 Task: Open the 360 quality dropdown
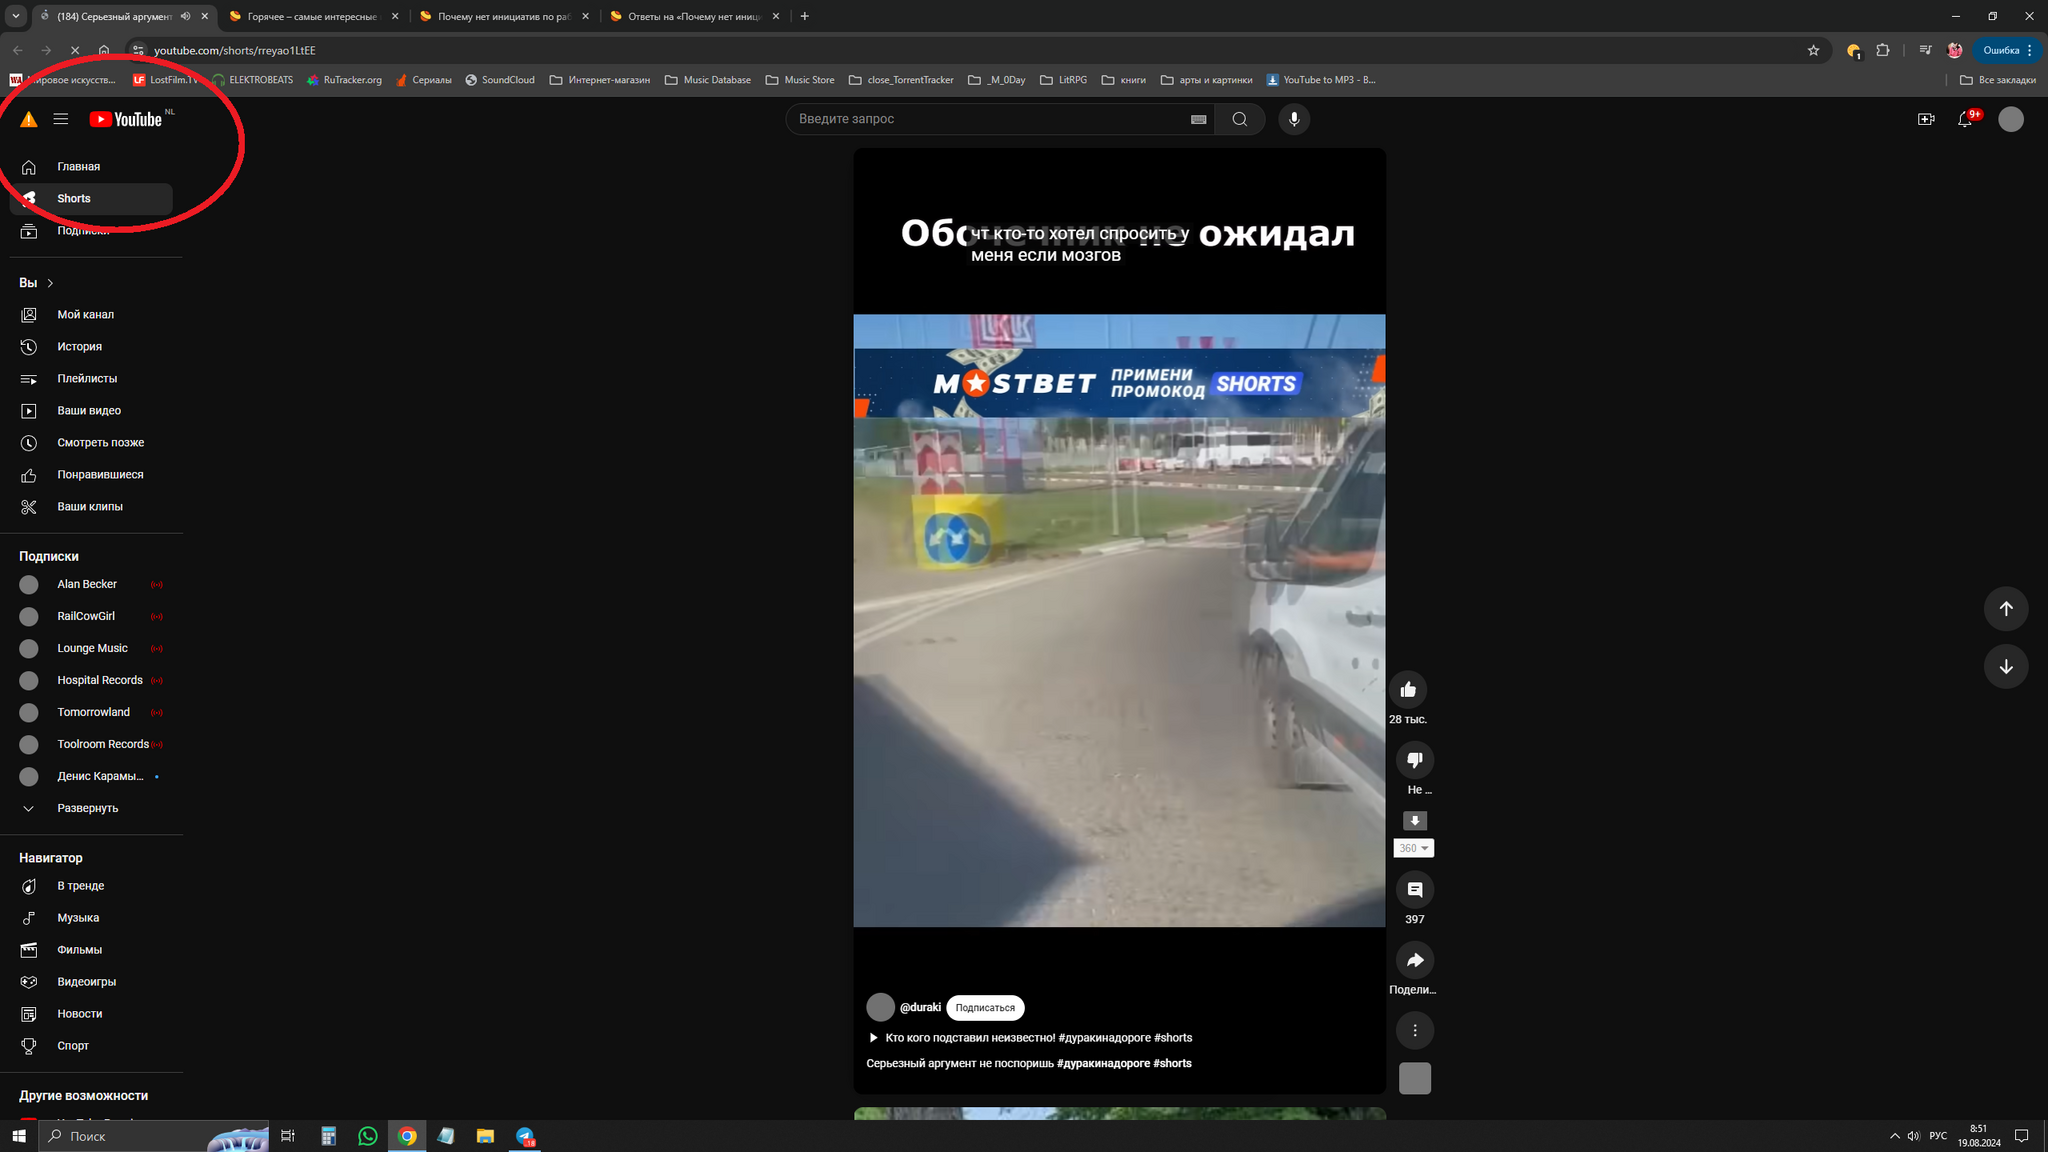point(1413,848)
